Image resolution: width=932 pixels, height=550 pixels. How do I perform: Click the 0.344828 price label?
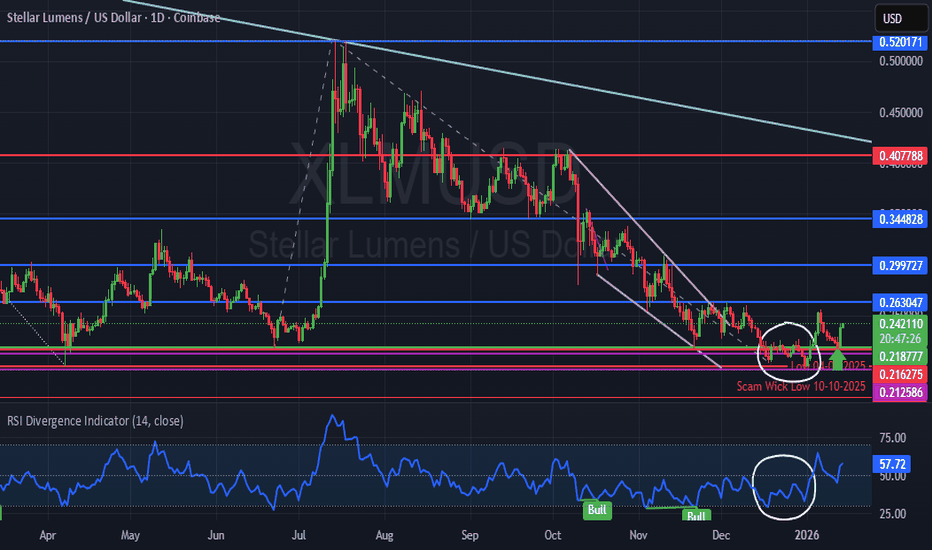tap(901, 217)
